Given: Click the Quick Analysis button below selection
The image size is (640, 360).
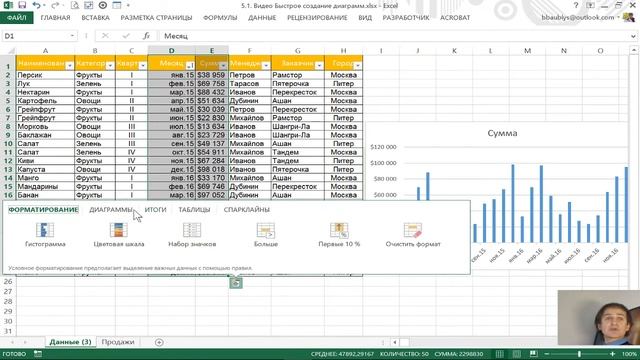Looking at the screenshot, I should [x=236, y=282].
